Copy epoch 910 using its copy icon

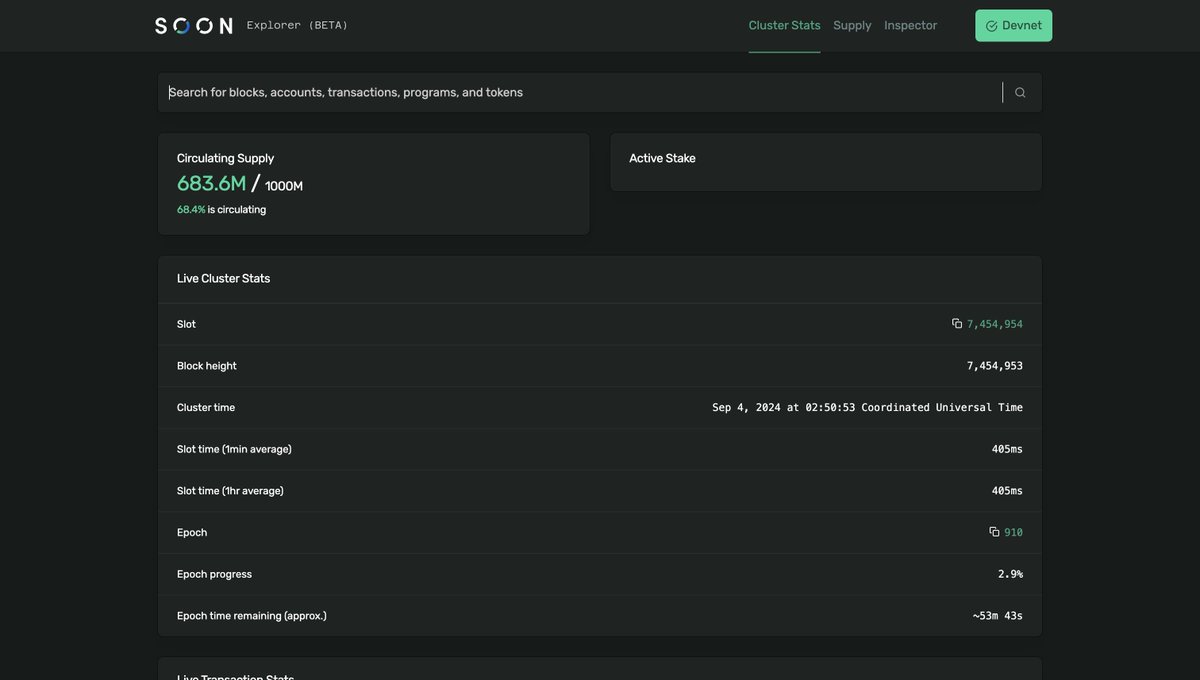(991, 530)
